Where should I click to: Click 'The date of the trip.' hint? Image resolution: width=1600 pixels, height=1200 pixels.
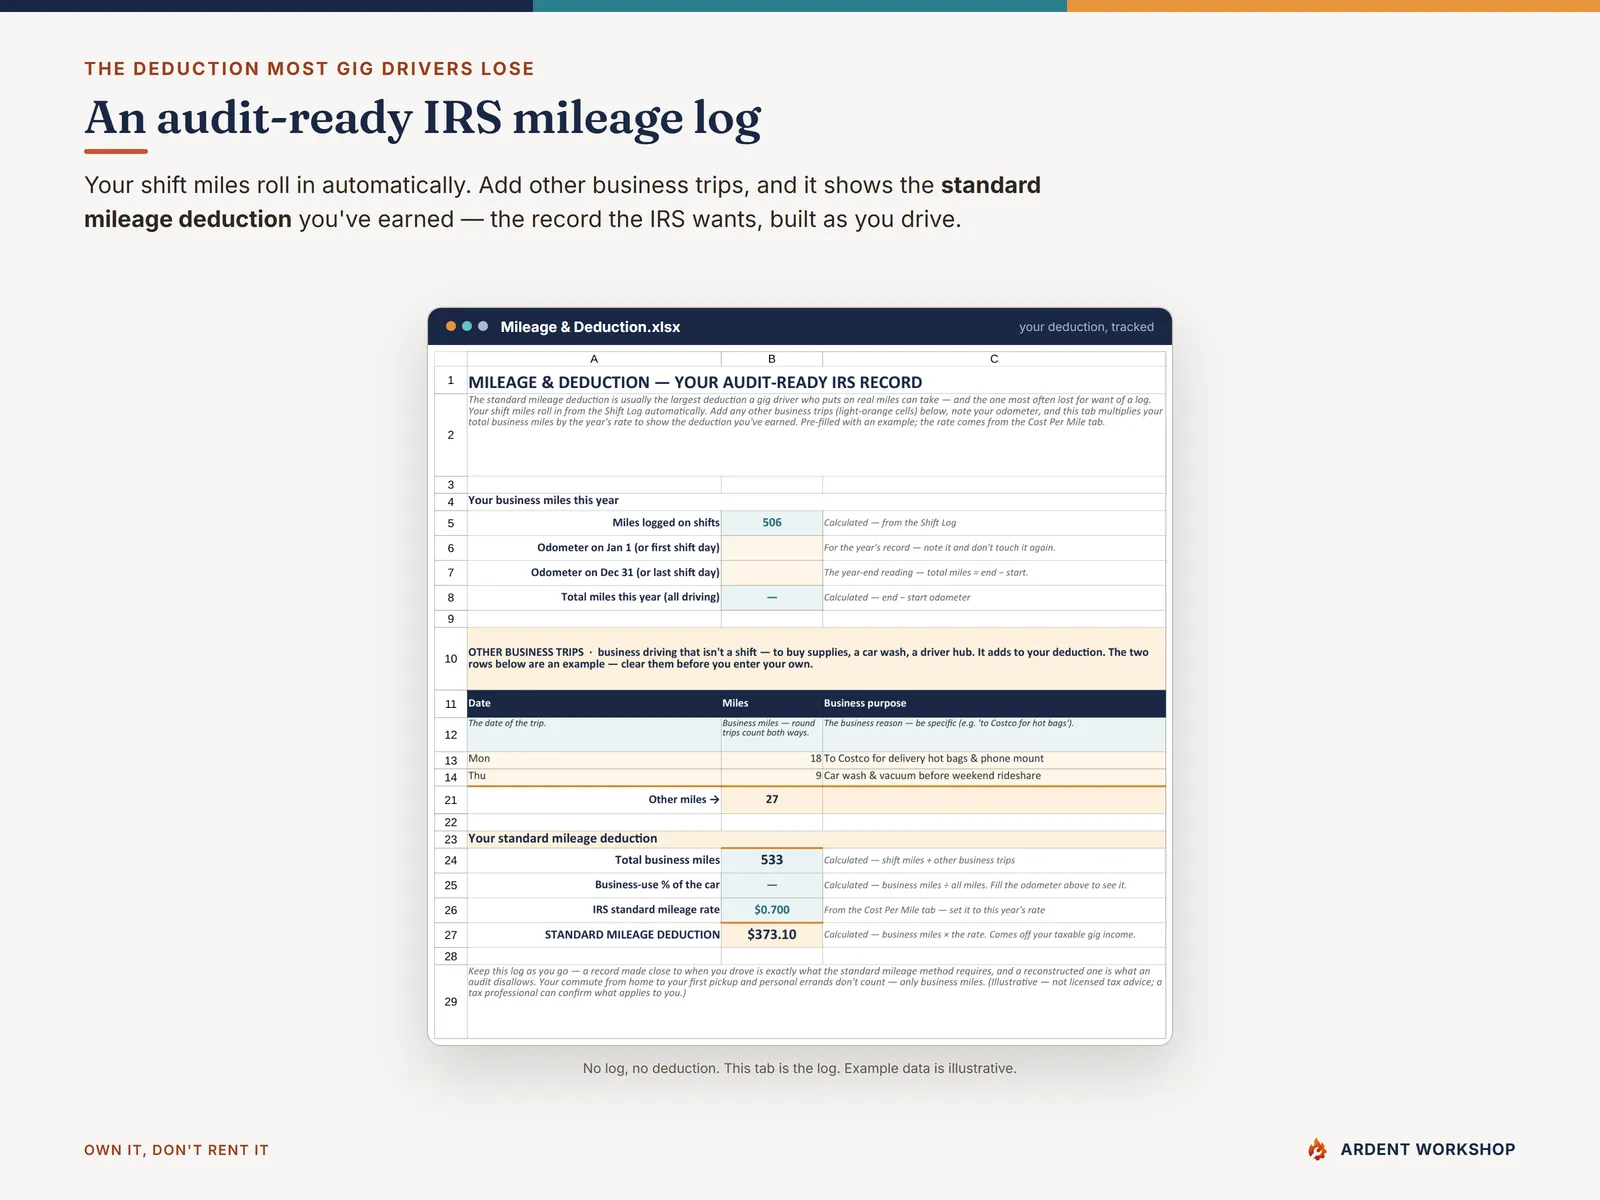(507, 723)
